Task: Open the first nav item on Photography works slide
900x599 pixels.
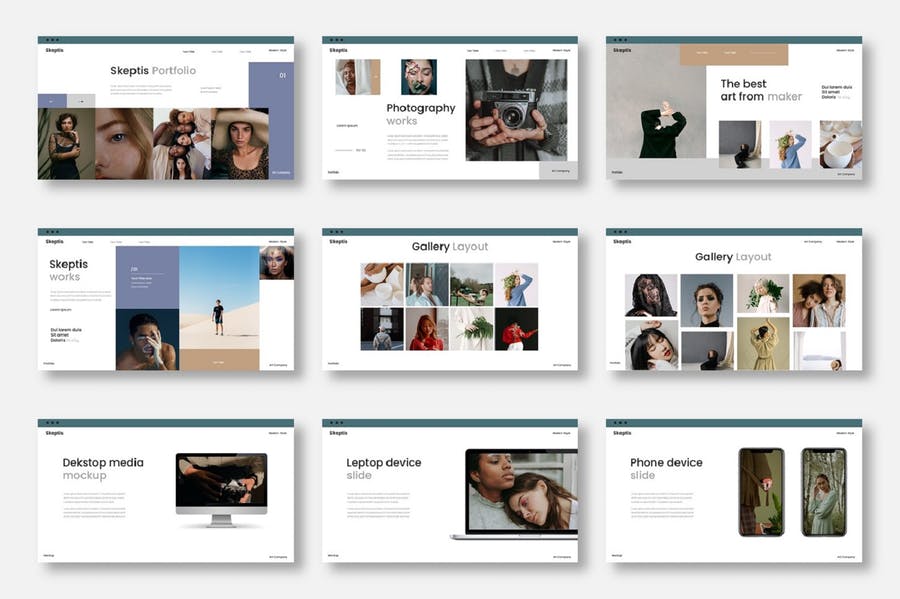Action: (x=472, y=51)
